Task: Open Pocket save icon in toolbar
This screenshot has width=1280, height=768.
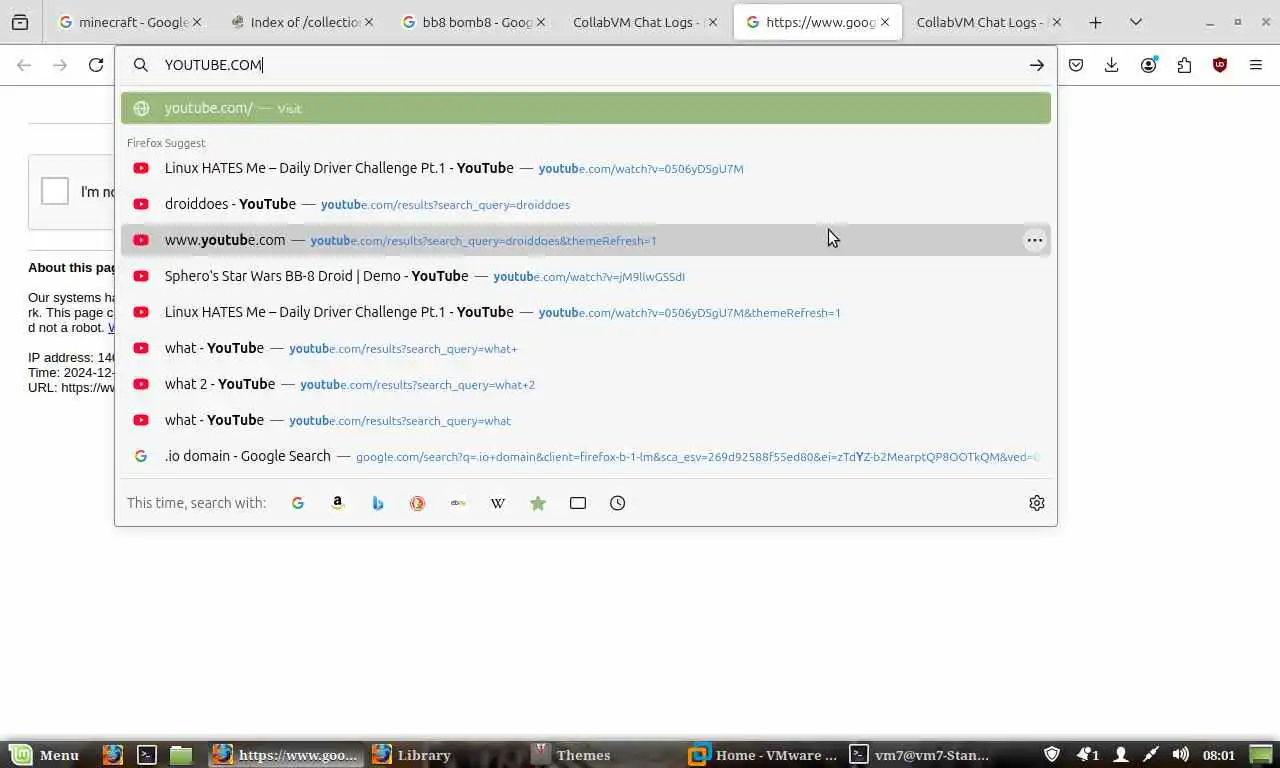Action: (x=1076, y=65)
